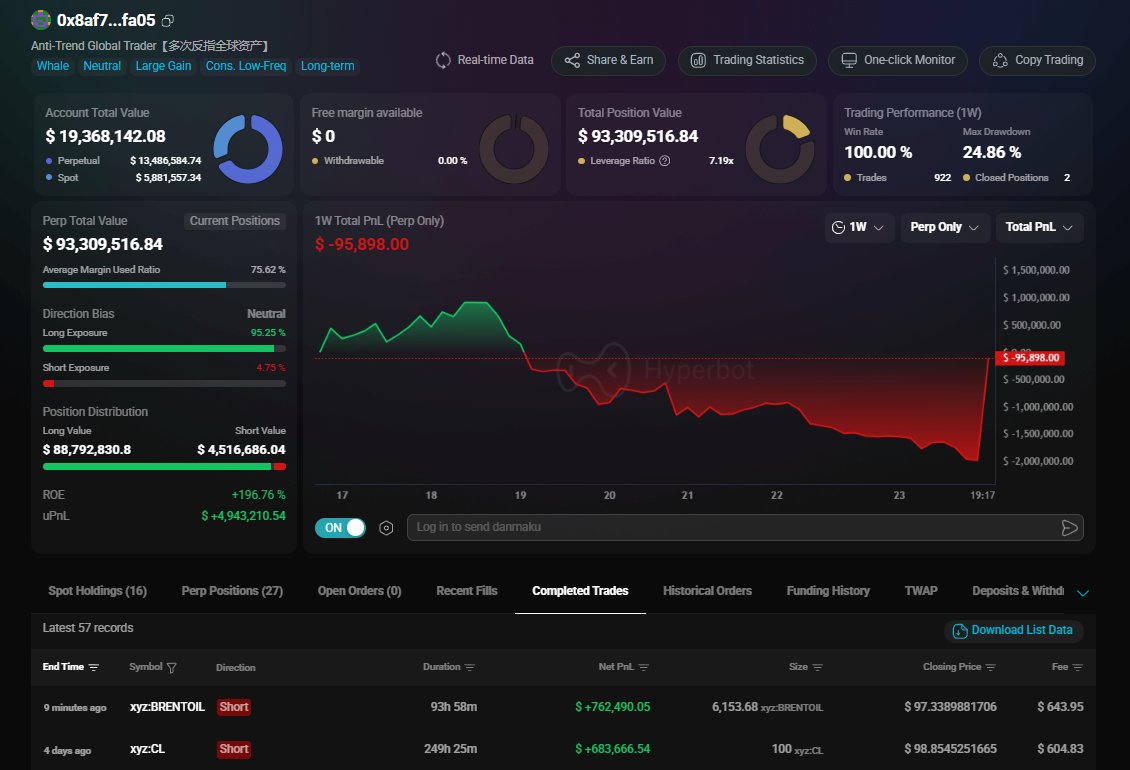Click the Account Total Value donut chart
Screen dimensions: 1130x770
coord(248,149)
